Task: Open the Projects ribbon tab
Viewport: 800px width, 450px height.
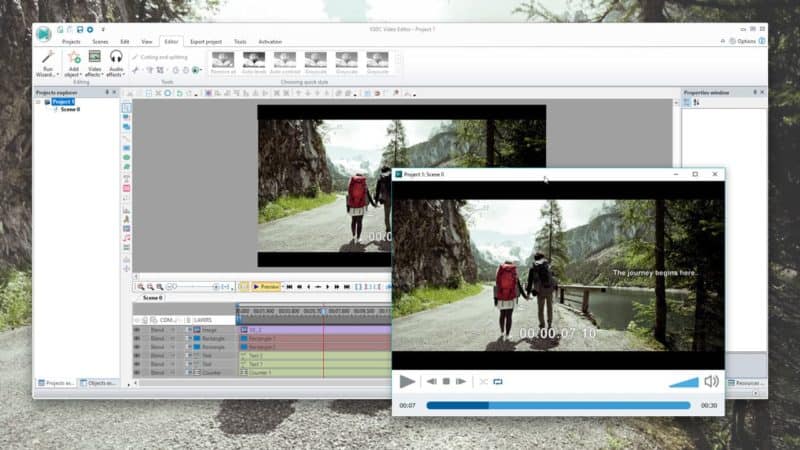Action: 71,41
